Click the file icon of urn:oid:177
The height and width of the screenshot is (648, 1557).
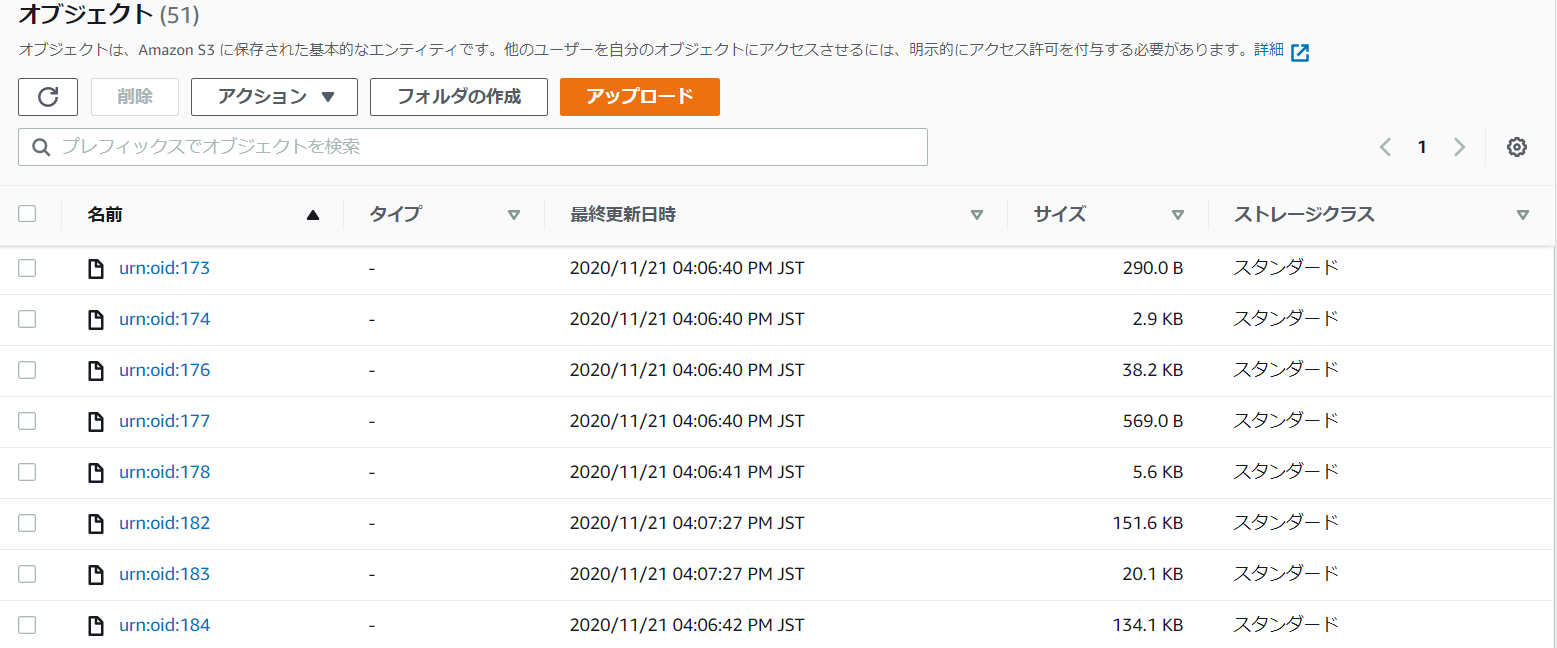[x=96, y=421]
